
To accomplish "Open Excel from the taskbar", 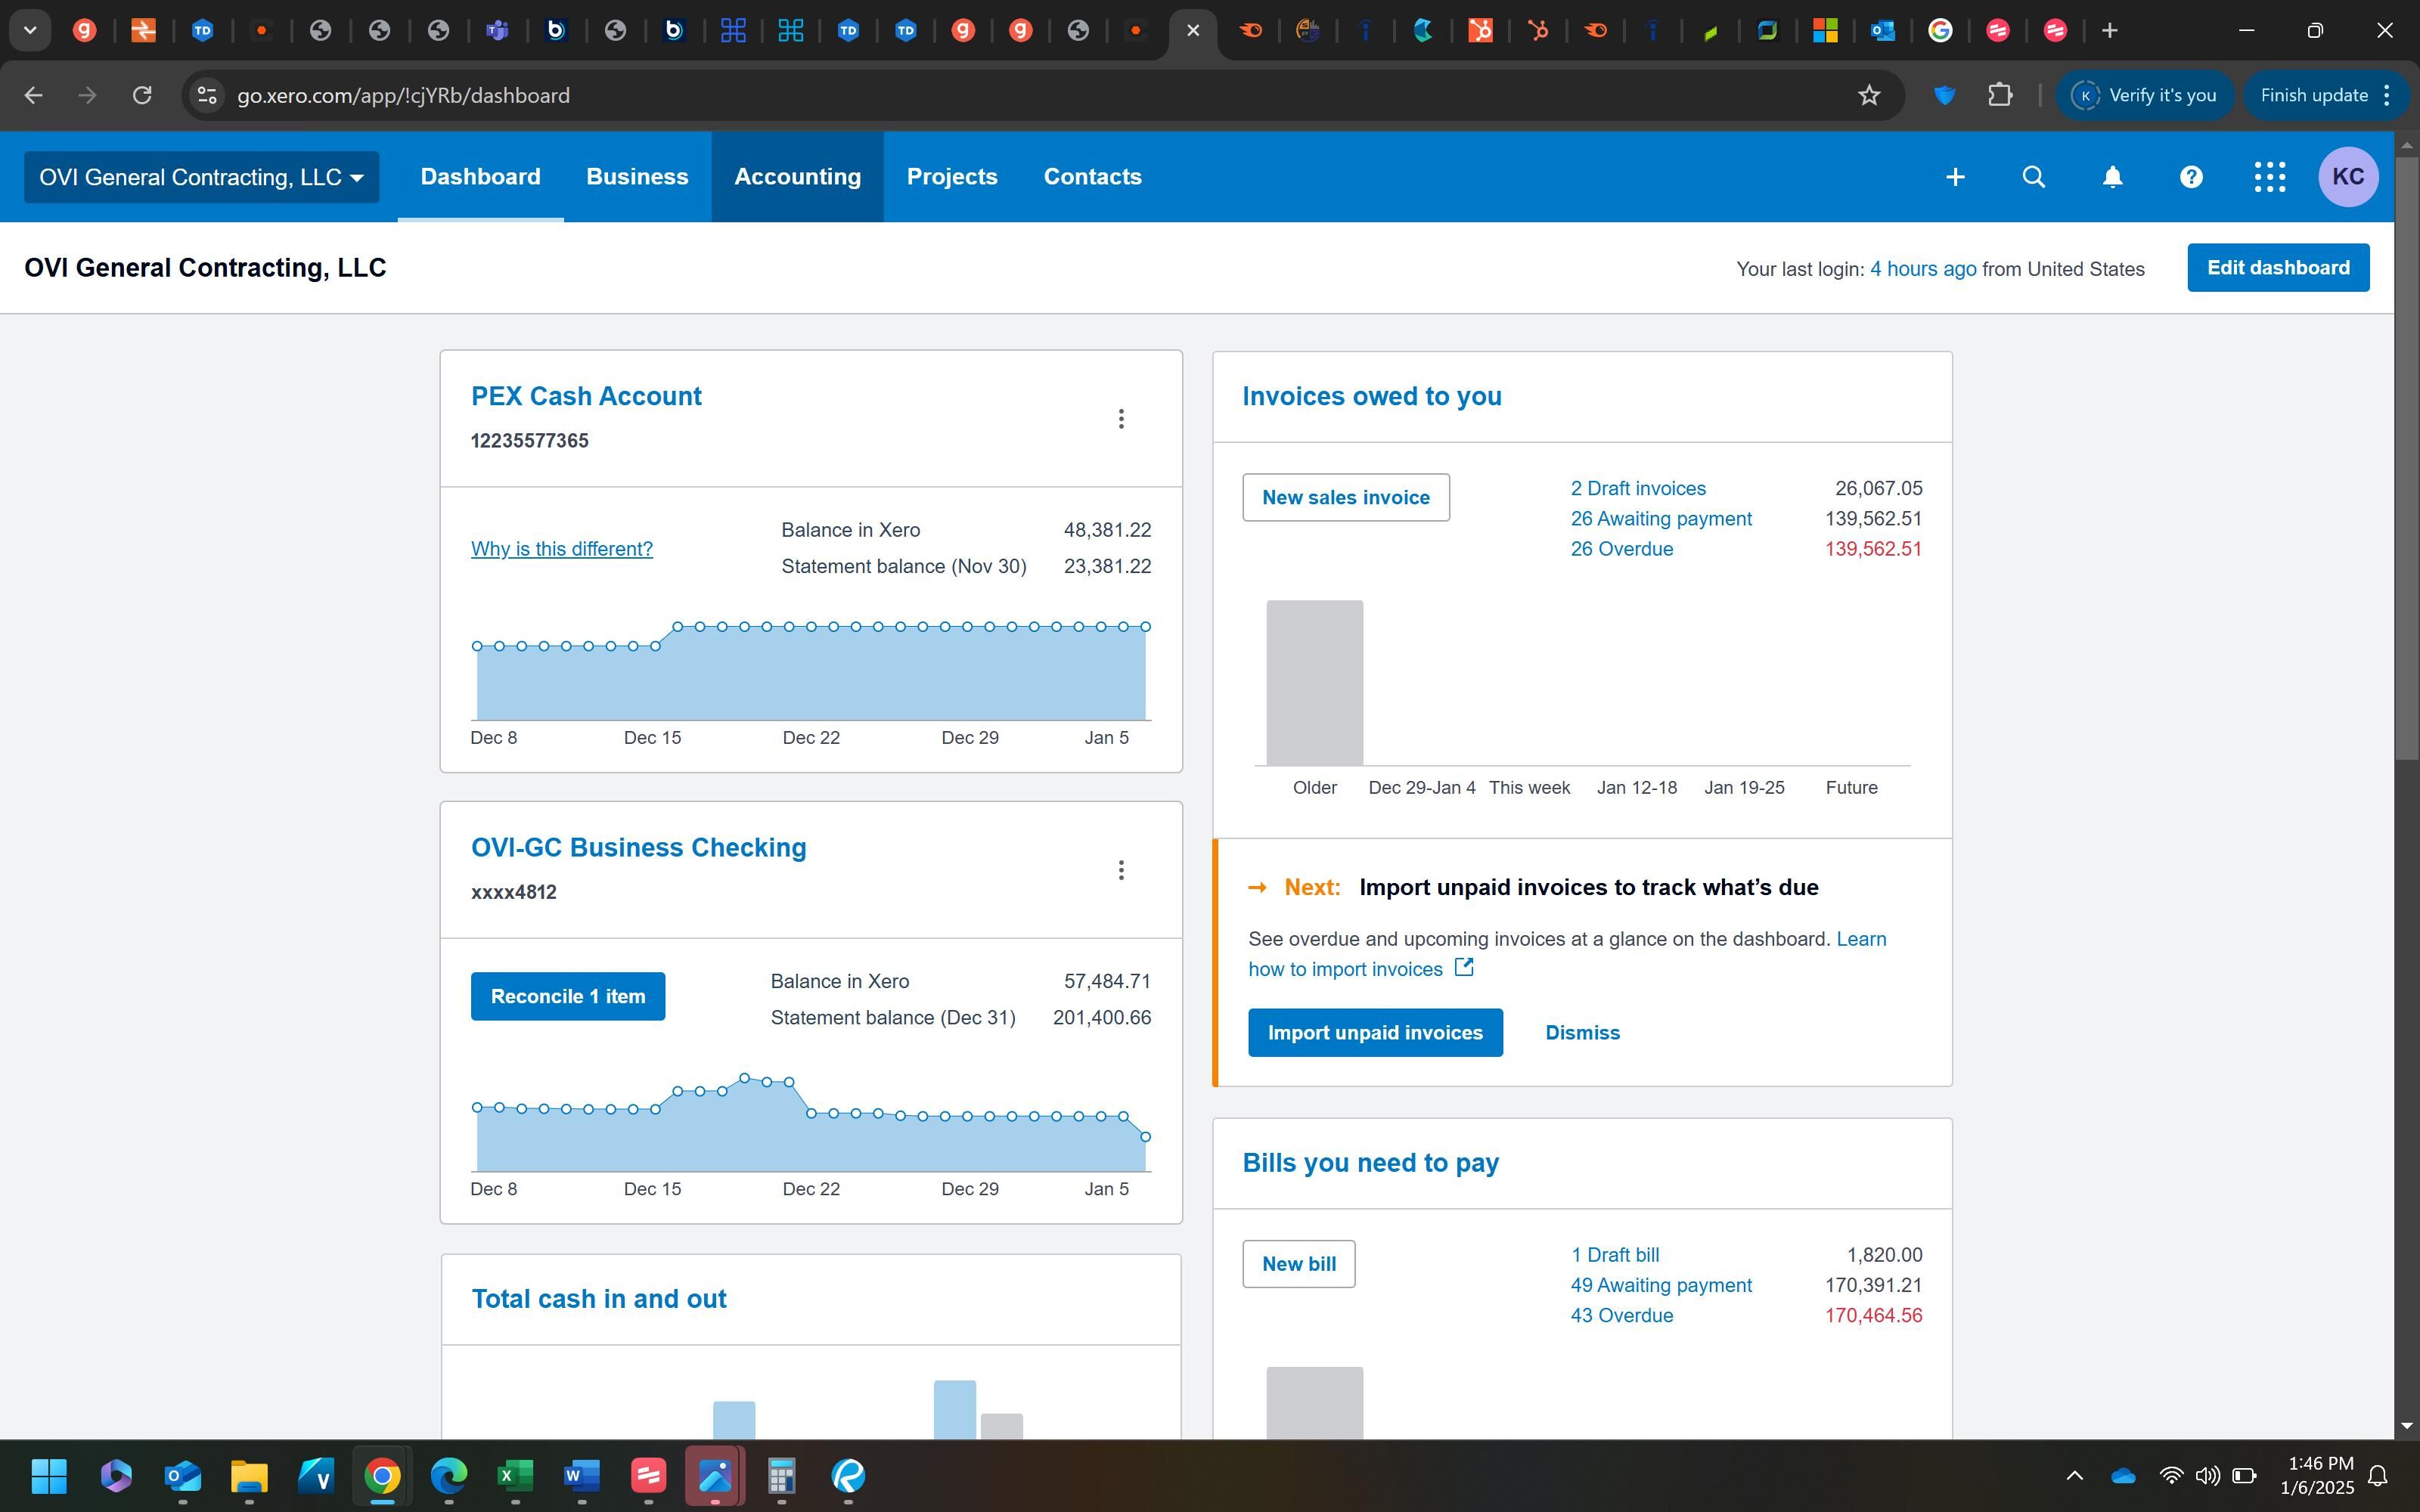I will coord(515,1475).
